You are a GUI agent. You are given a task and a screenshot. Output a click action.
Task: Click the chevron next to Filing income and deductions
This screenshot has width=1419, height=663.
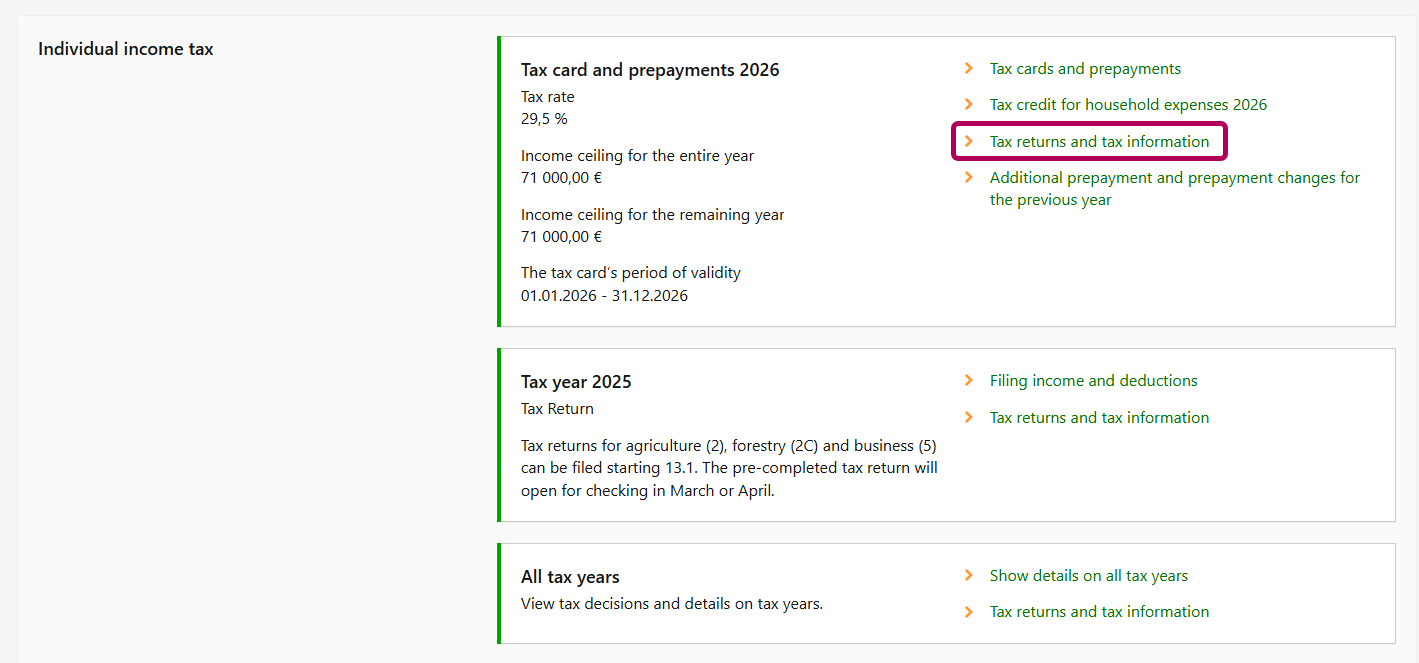pos(968,381)
